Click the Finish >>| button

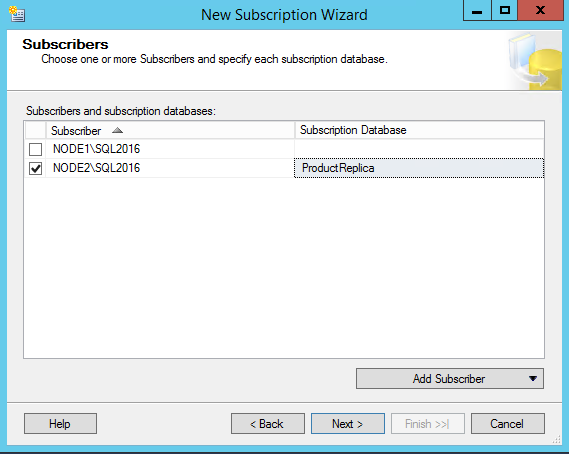pos(427,424)
